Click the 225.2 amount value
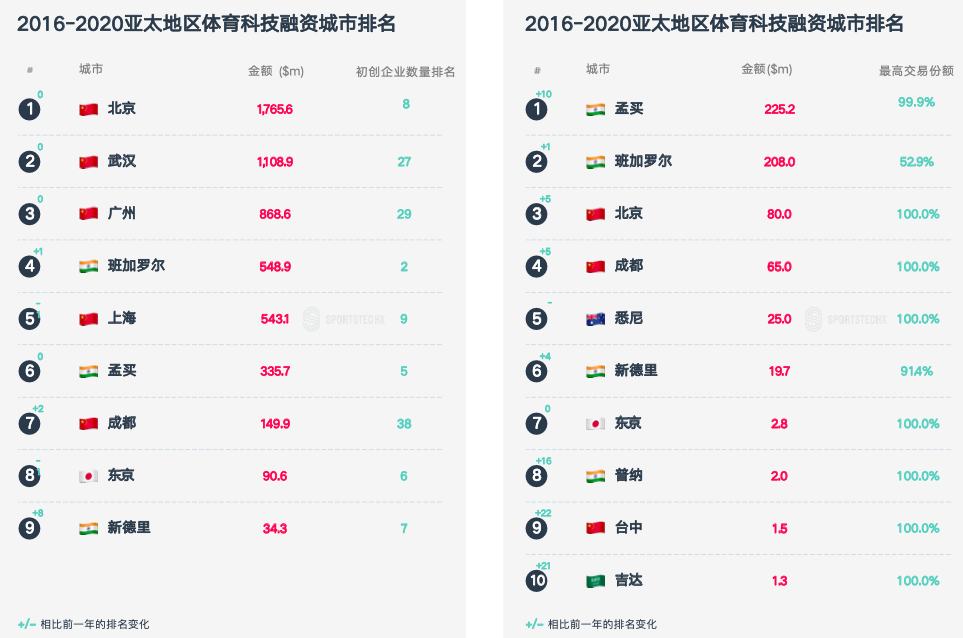The width and height of the screenshot is (963, 638). [x=779, y=109]
